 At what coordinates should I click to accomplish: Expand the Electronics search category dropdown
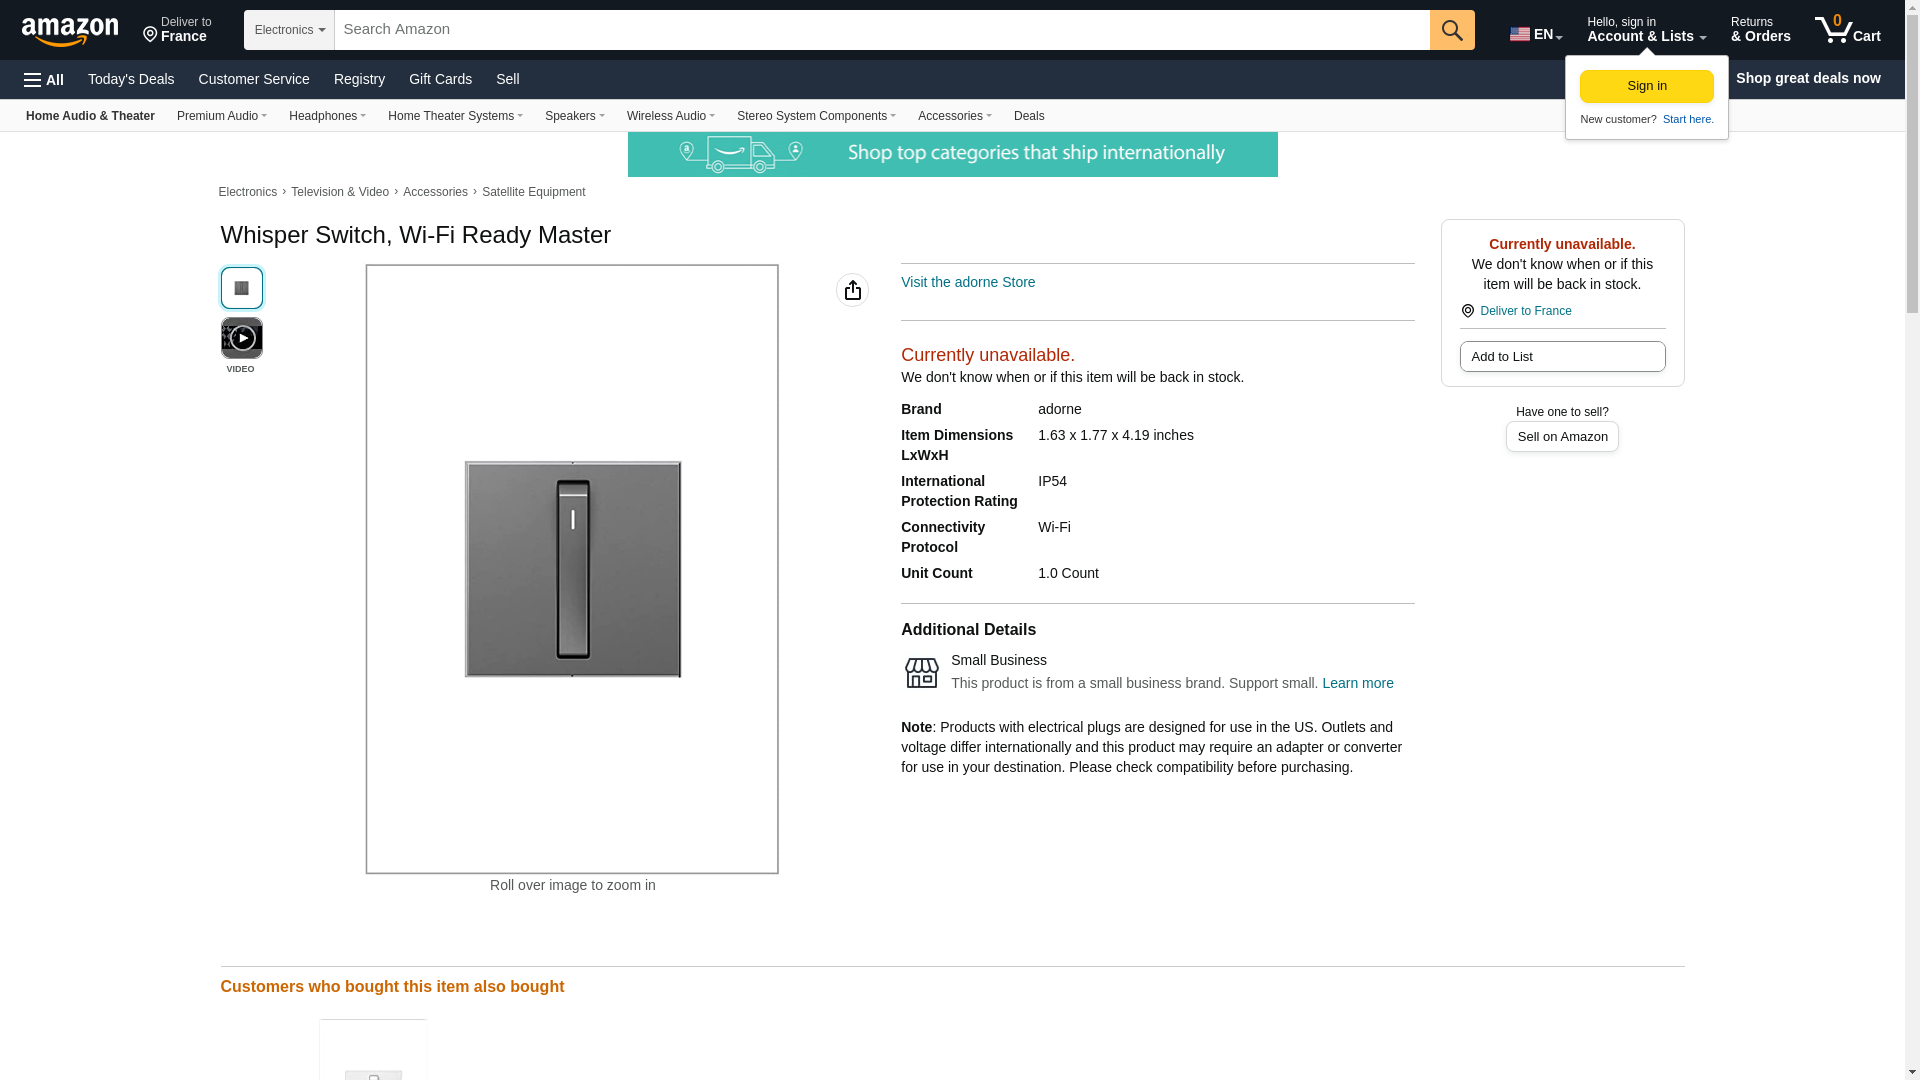click(289, 30)
